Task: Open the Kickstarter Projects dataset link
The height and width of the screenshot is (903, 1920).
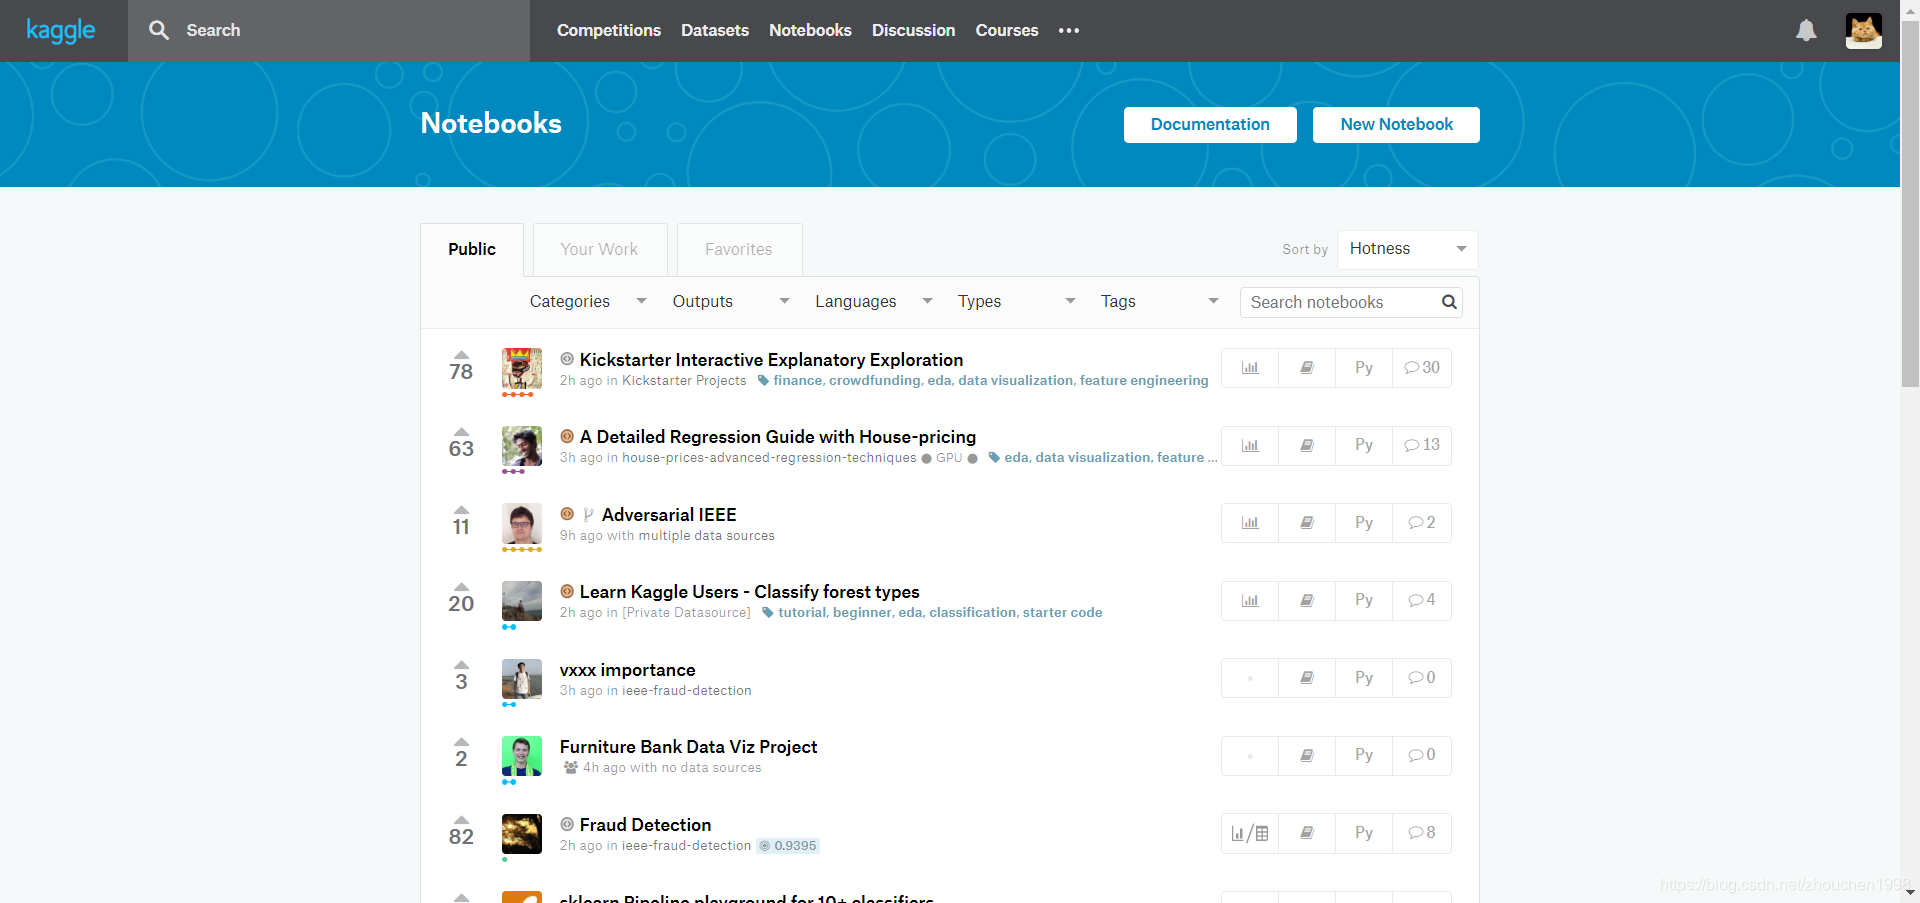Action: [684, 381]
